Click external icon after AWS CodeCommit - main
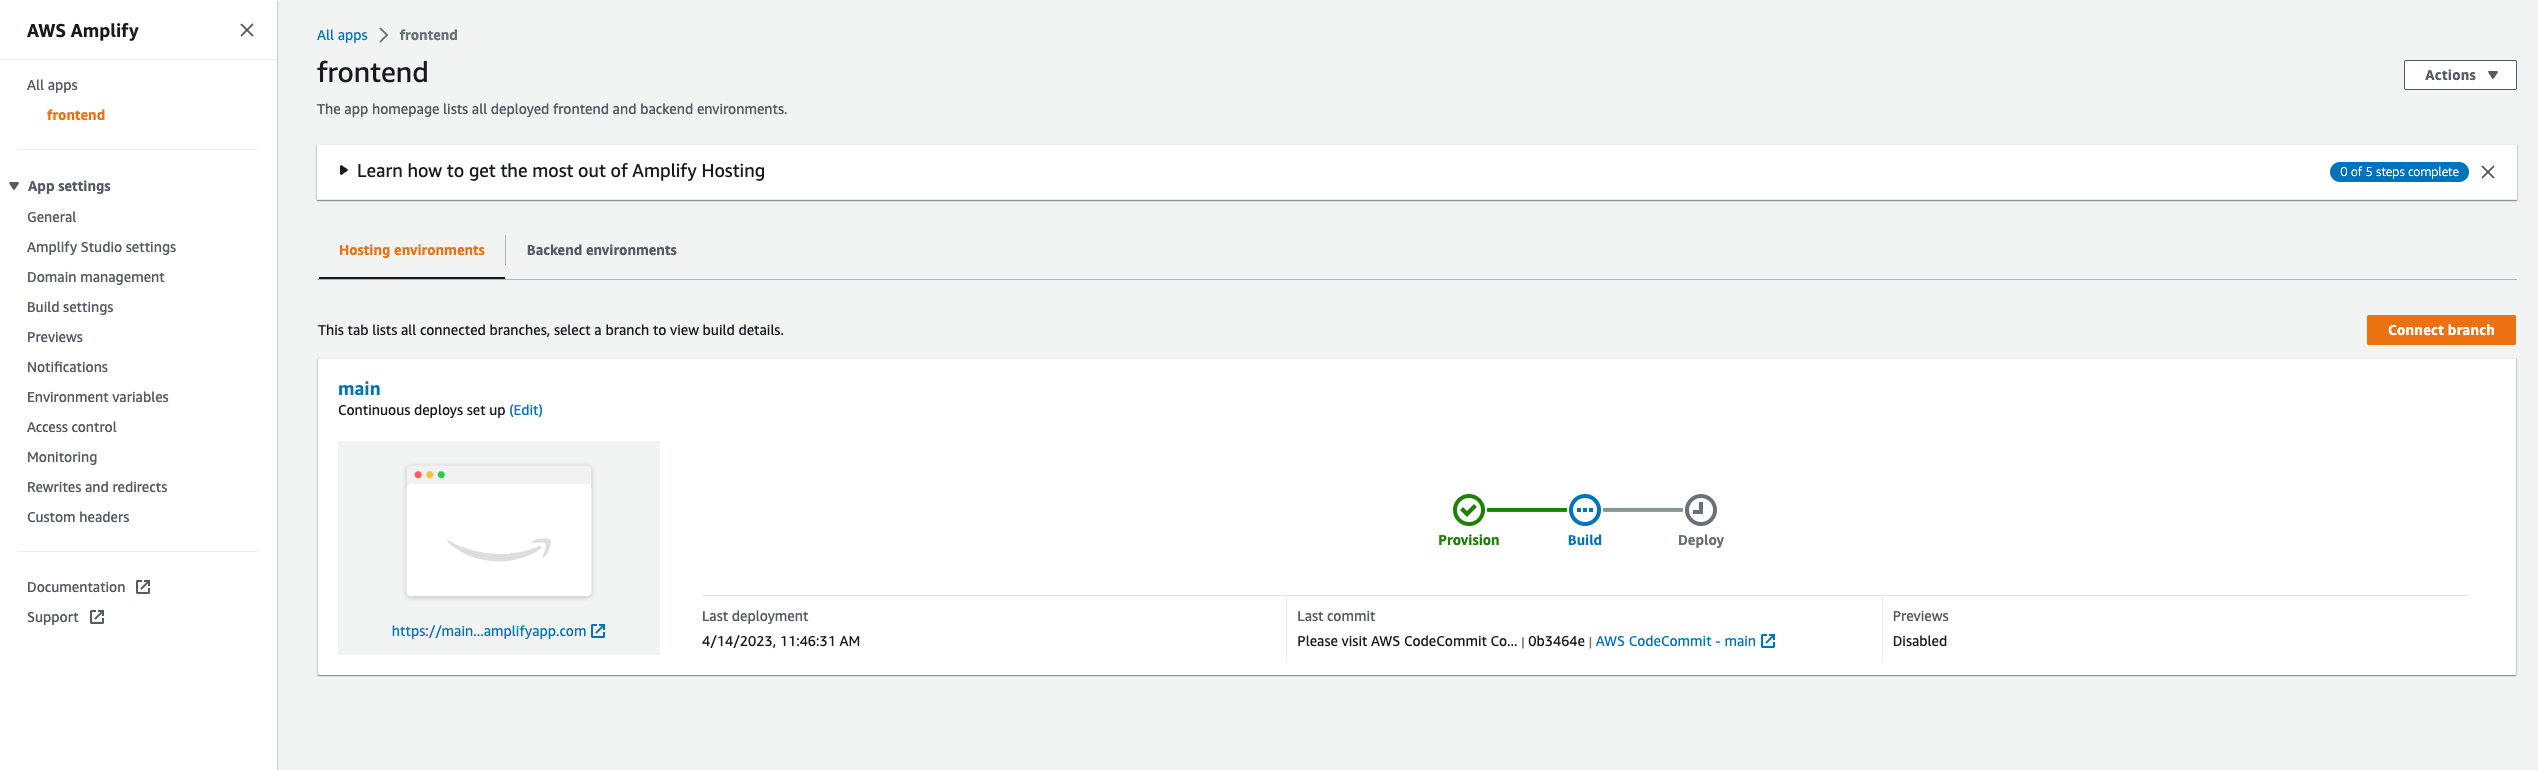The image size is (2538, 770). tap(1768, 641)
